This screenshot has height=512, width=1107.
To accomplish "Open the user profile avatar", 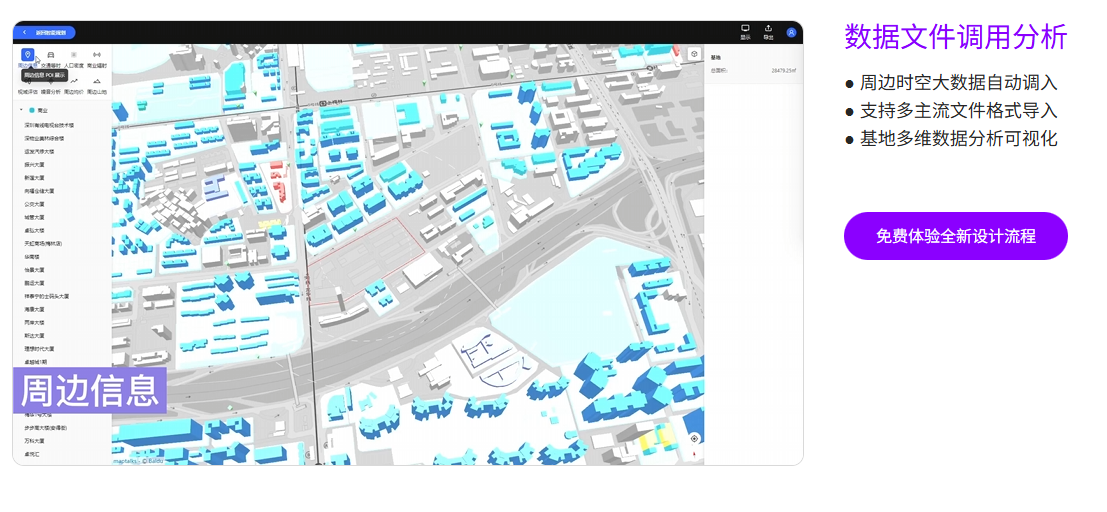I will (791, 32).
